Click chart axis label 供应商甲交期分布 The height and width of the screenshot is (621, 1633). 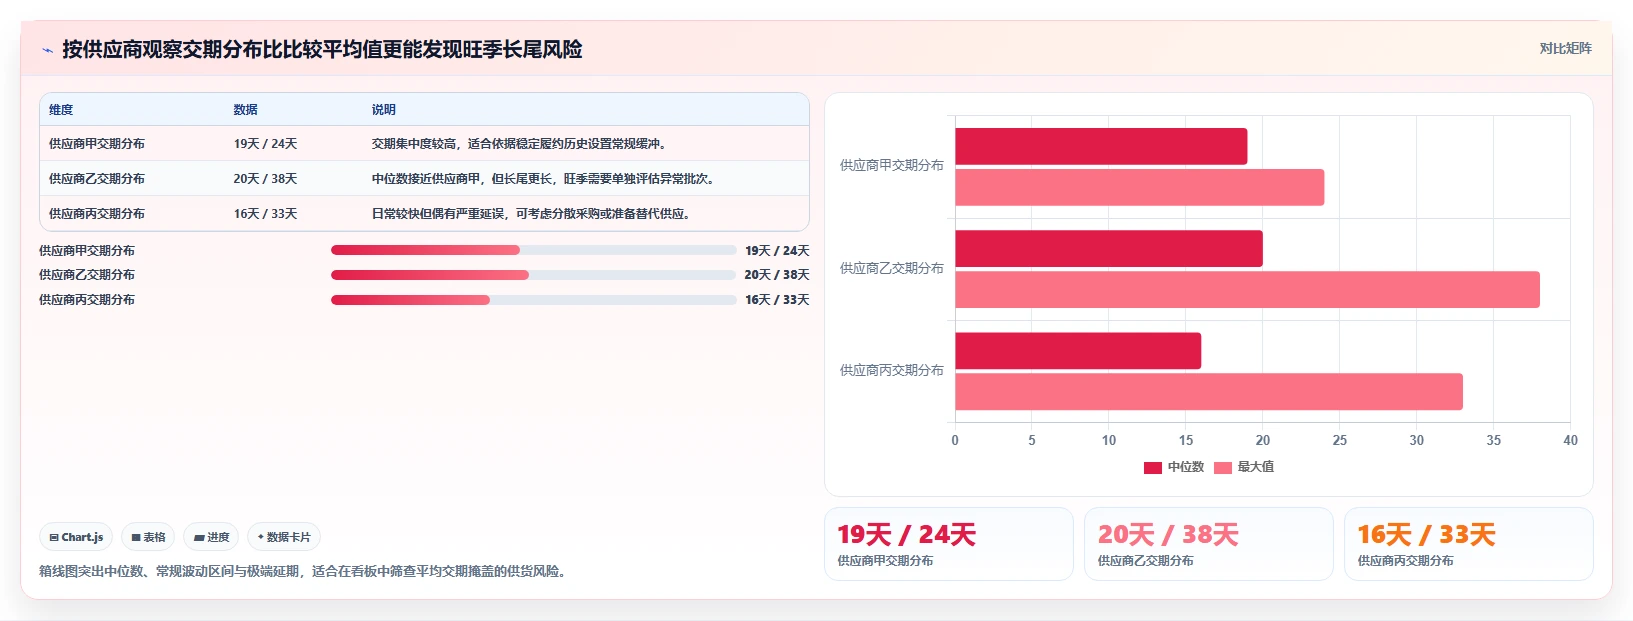[892, 166]
